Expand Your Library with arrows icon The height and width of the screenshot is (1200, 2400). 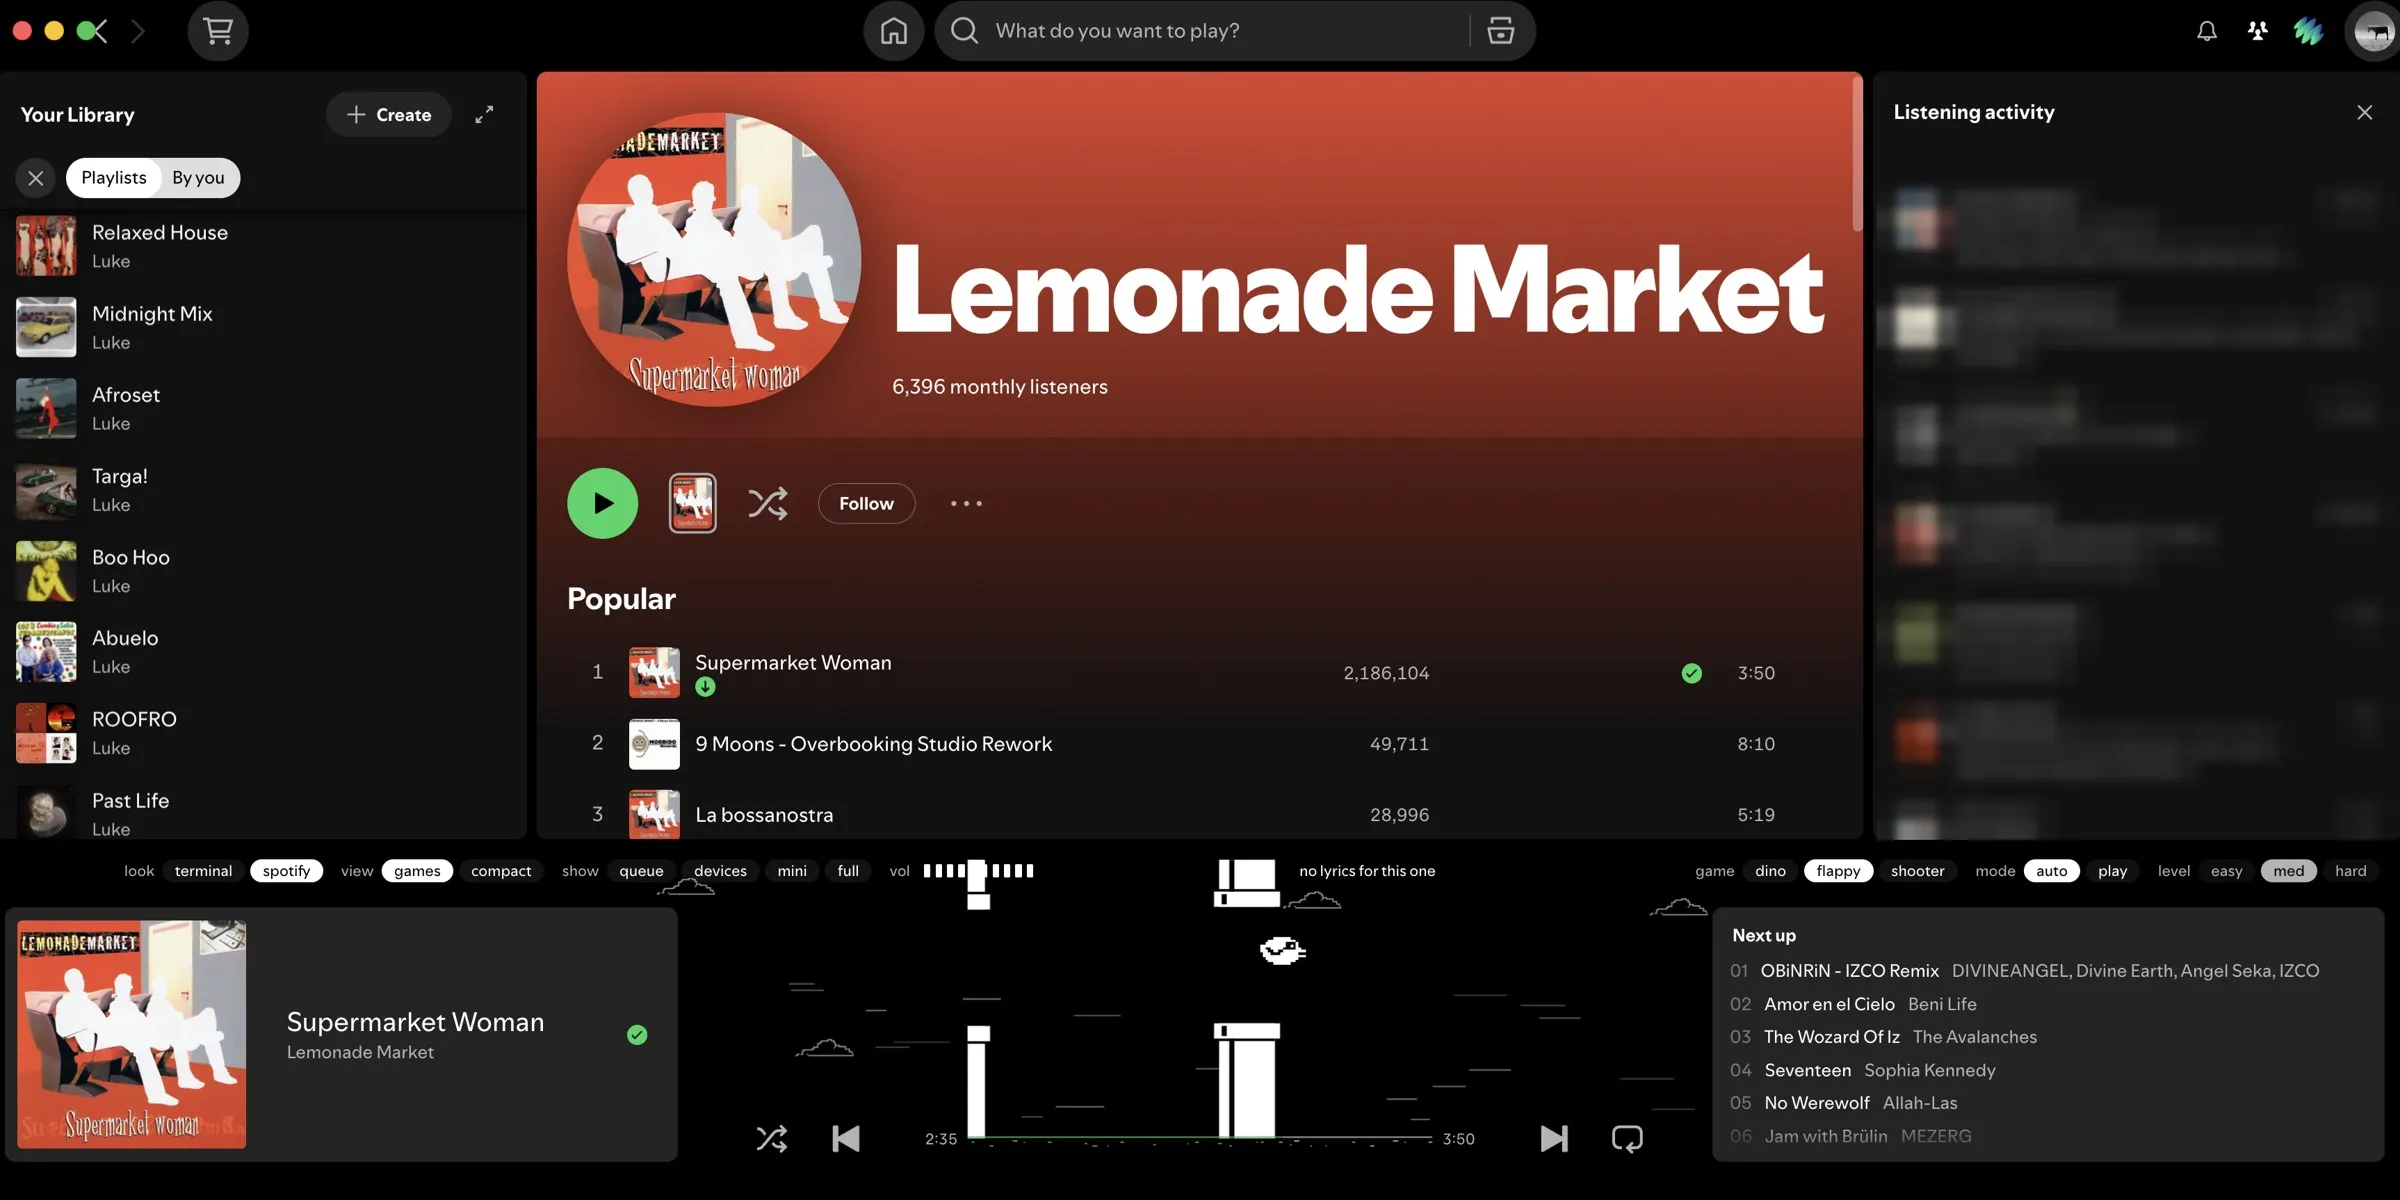click(x=484, y=115)
